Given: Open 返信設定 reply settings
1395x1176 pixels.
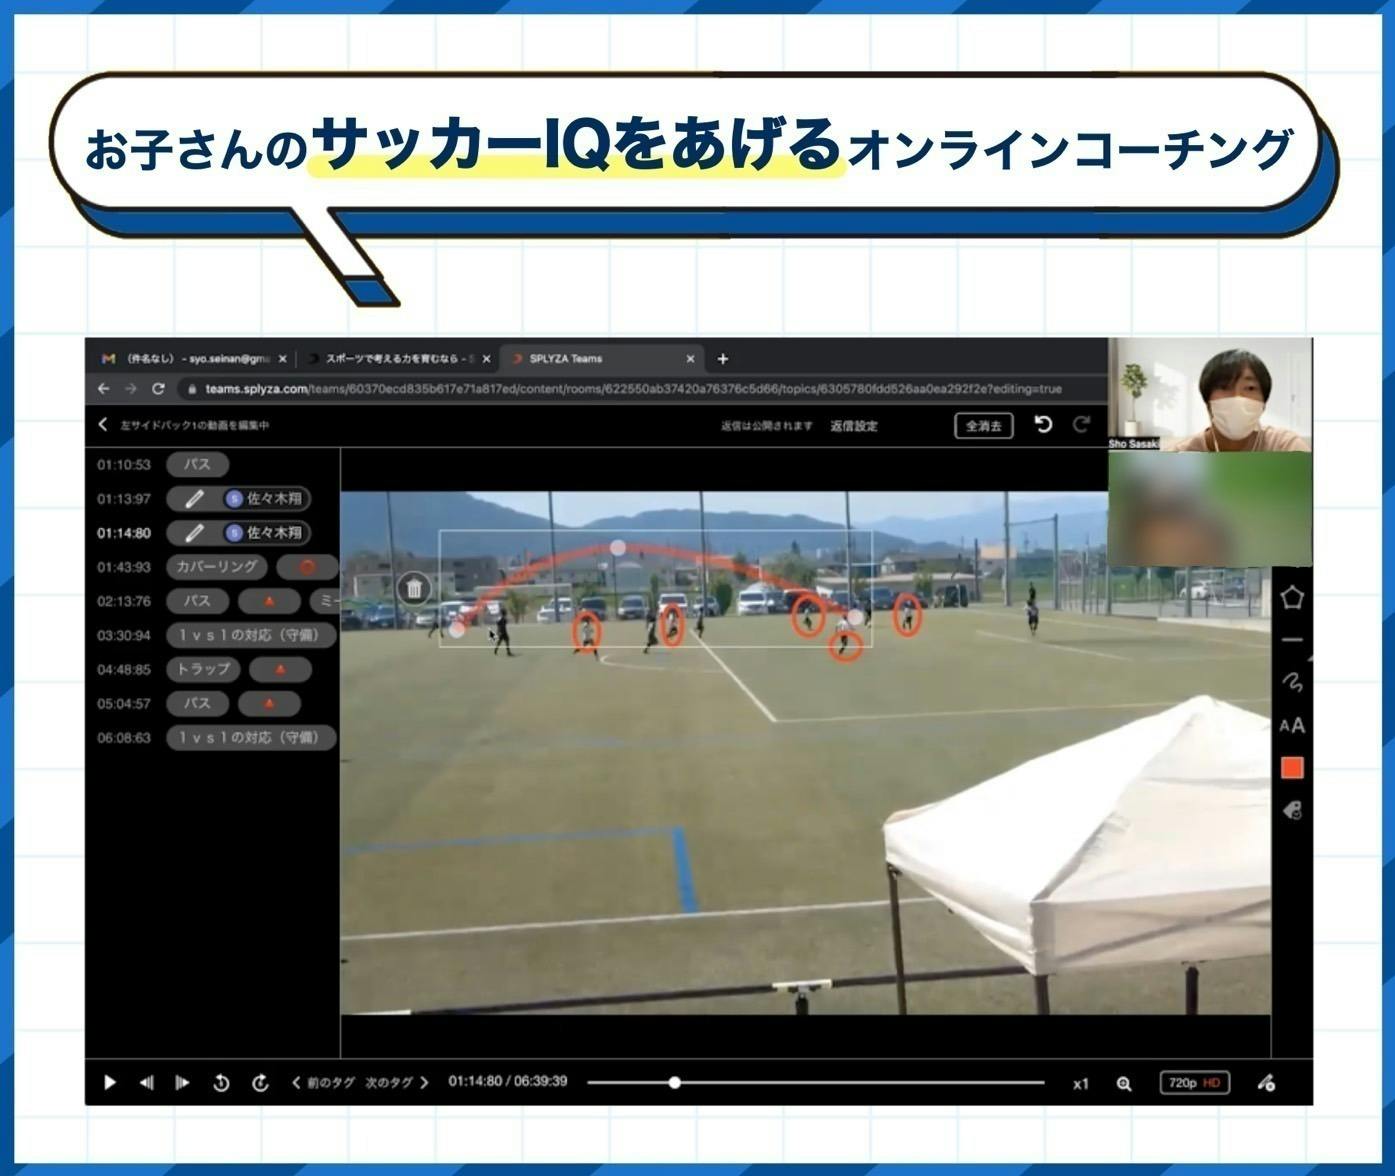Looking at the screenshot, I should [x=853, y=426].
